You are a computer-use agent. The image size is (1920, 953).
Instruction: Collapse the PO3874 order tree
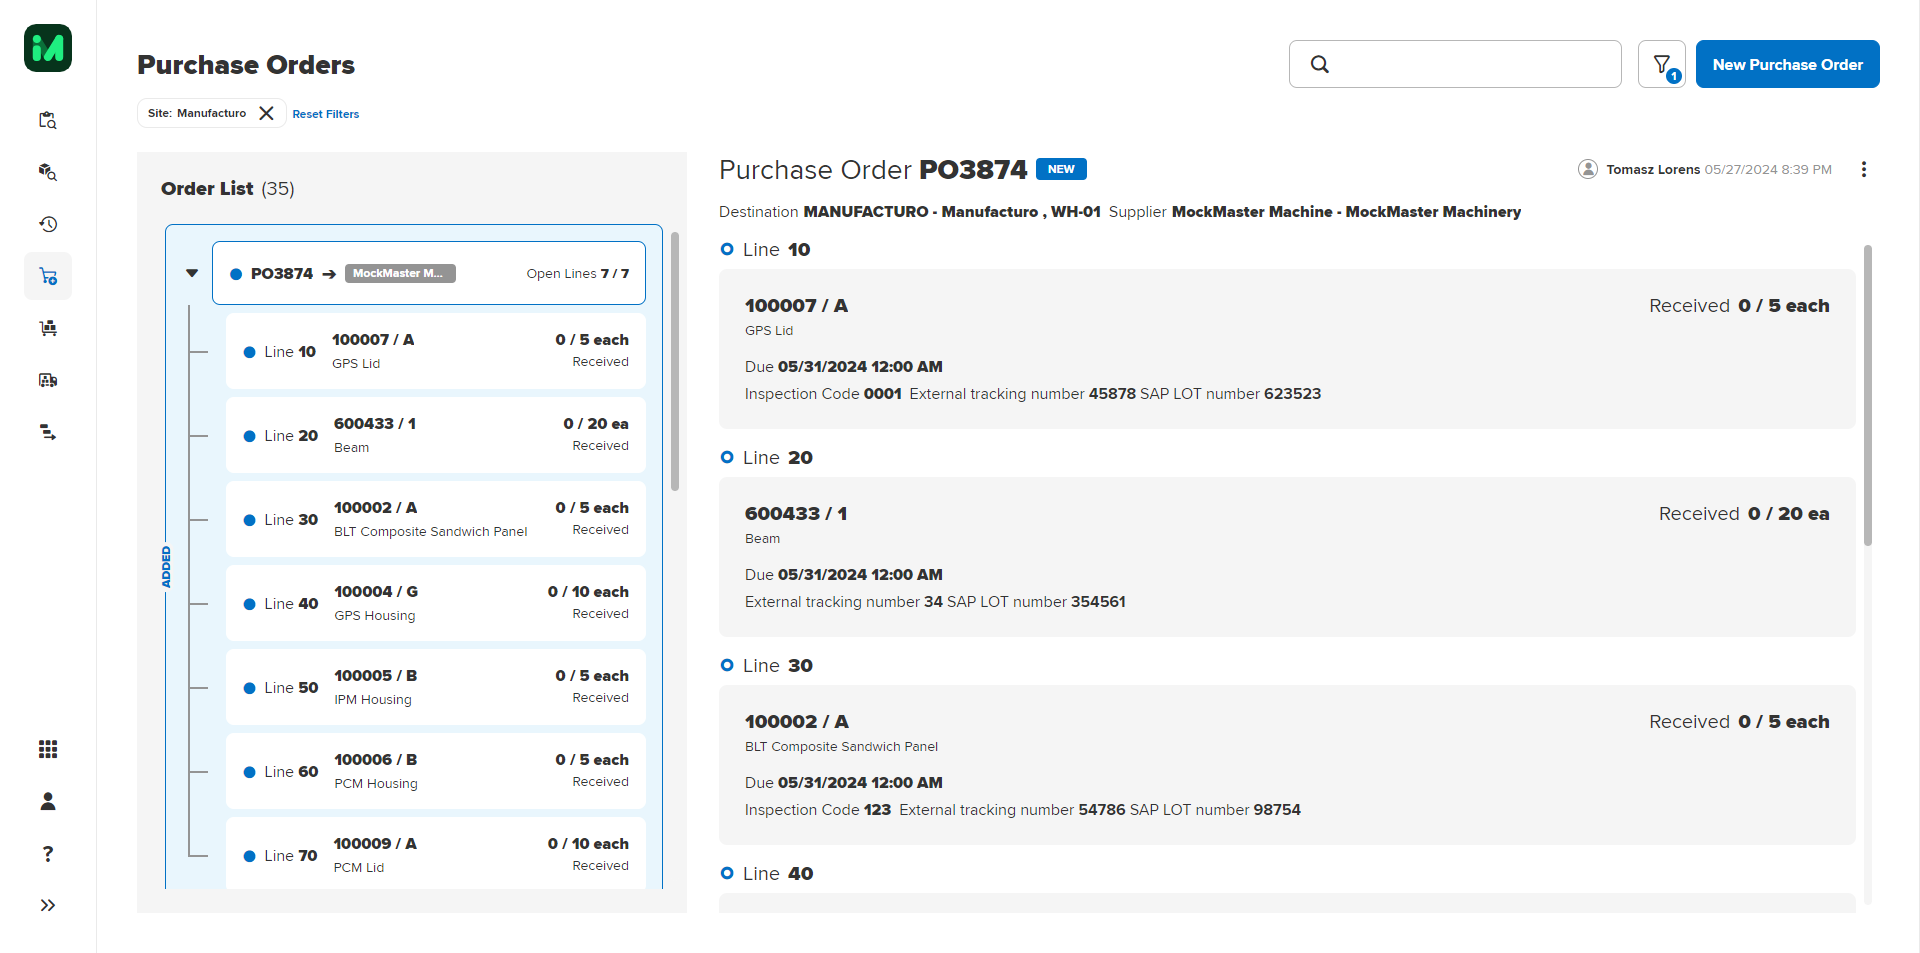pos(192,273)
